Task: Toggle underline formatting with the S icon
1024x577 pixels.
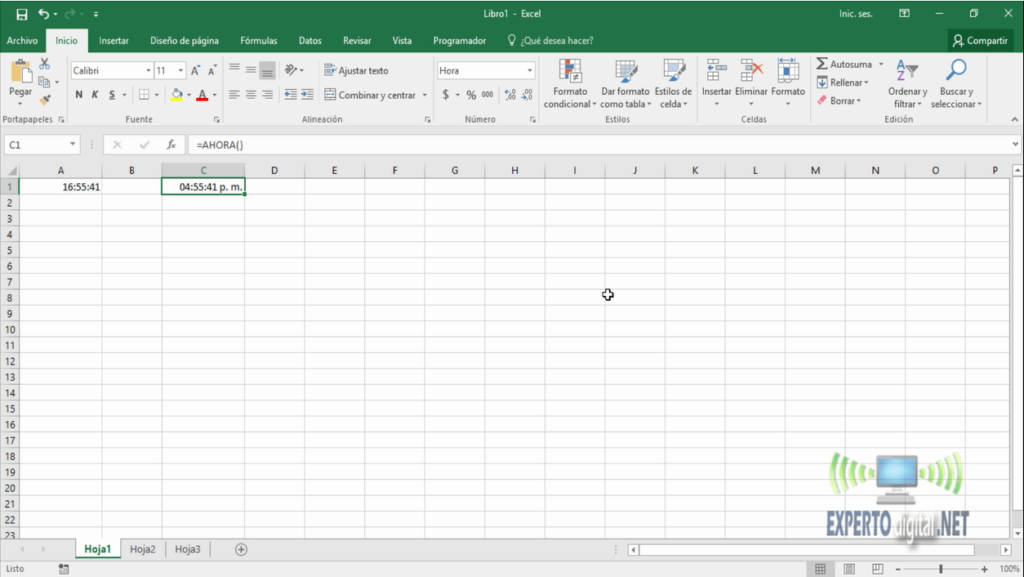Action: pos(112,94)
